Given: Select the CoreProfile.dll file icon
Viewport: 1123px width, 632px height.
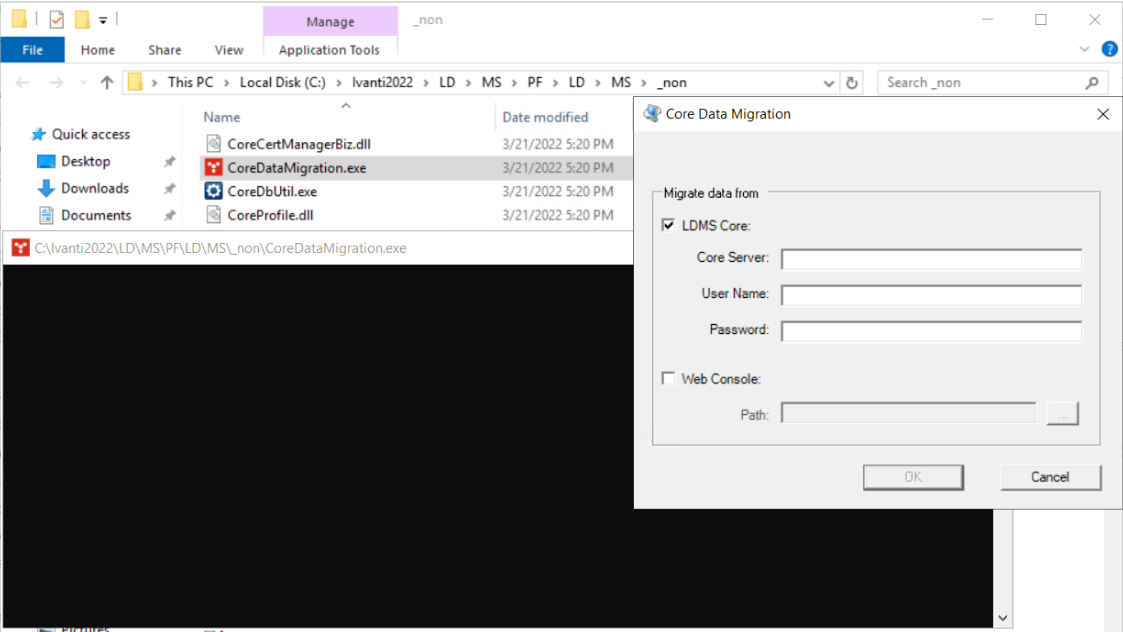Looking at the screenshot, I should [x=213, y=214].
